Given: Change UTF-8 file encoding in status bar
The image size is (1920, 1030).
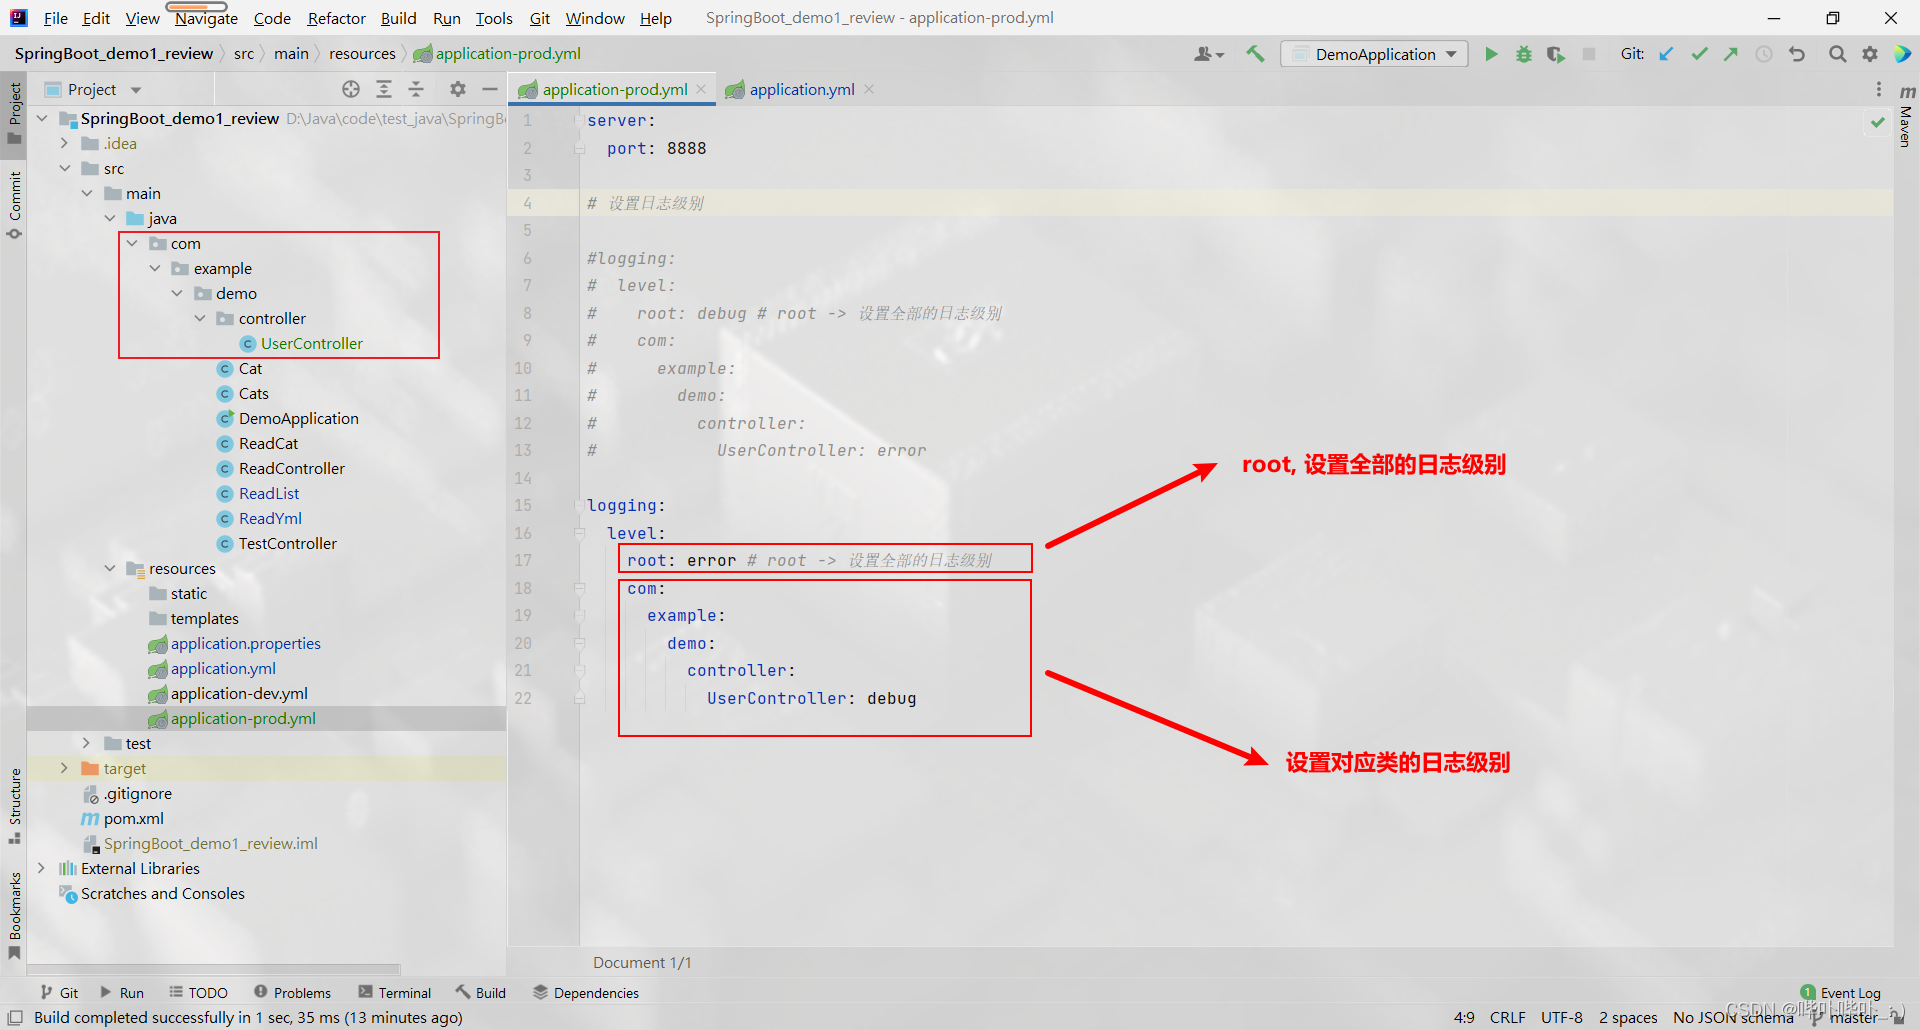Looking at the screenshot, I should [1561, 1017].
